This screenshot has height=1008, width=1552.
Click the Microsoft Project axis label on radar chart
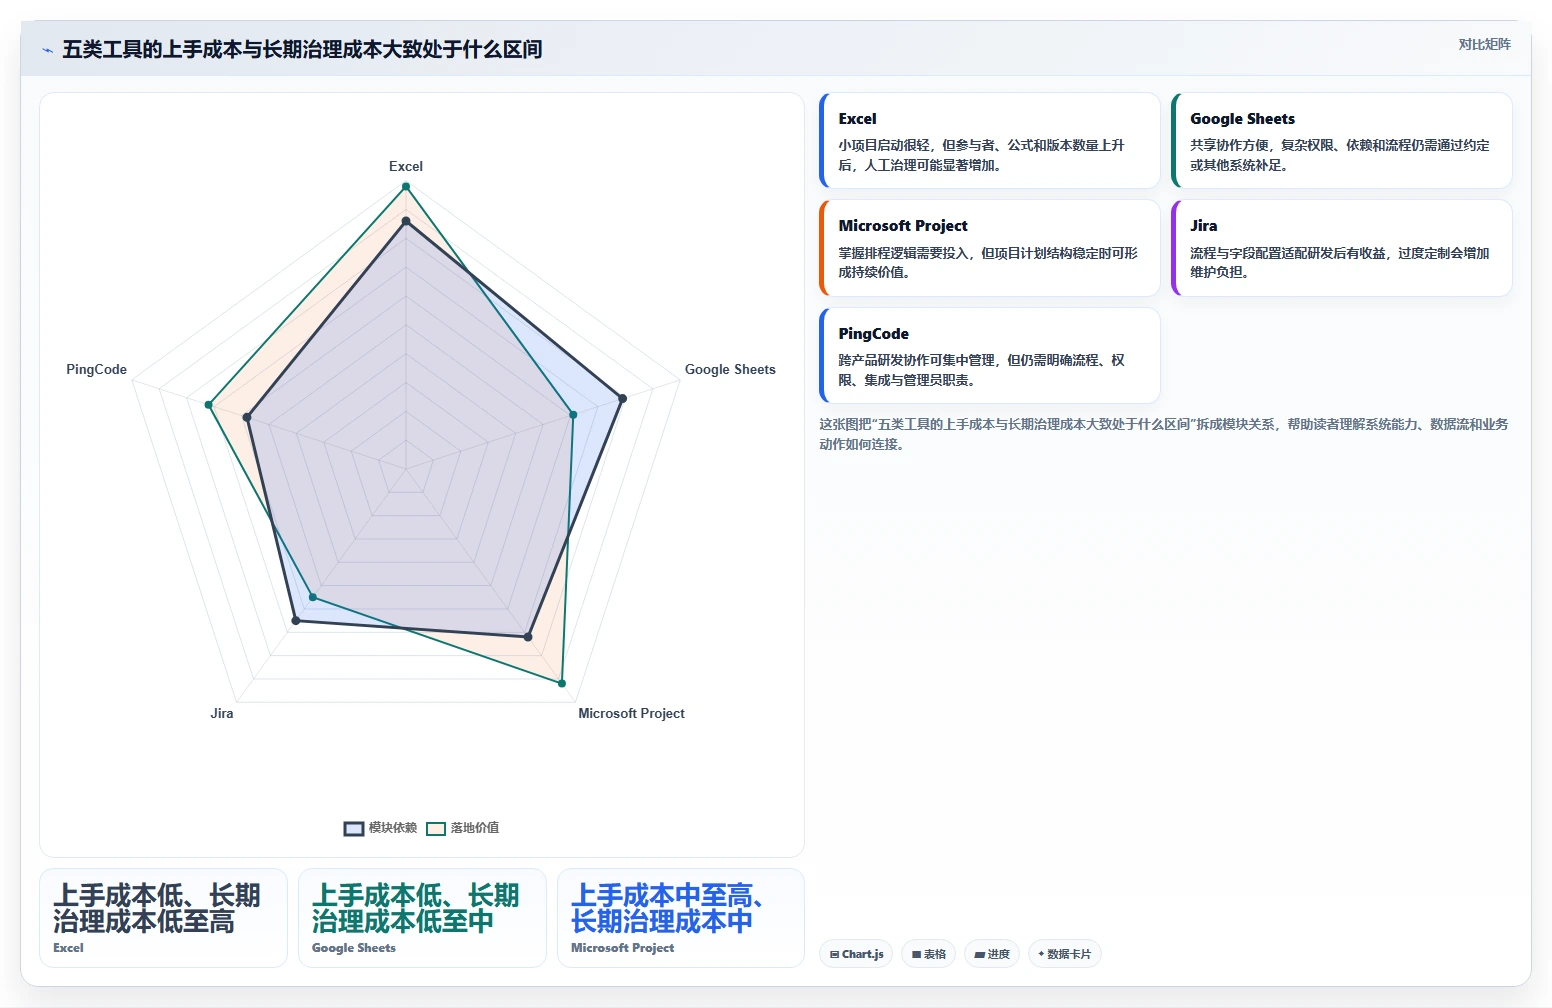pyautogui.click(x=631, y=713)
